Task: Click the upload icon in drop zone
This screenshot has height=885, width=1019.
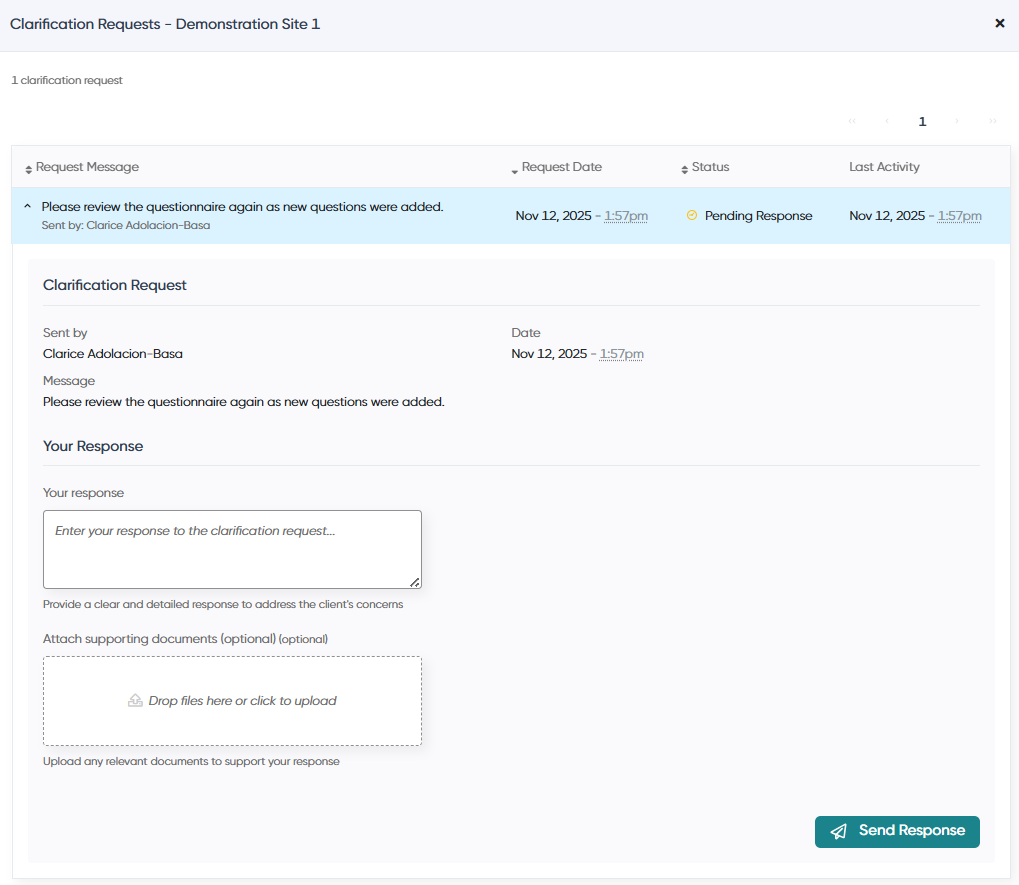Action: coord(135,700)
